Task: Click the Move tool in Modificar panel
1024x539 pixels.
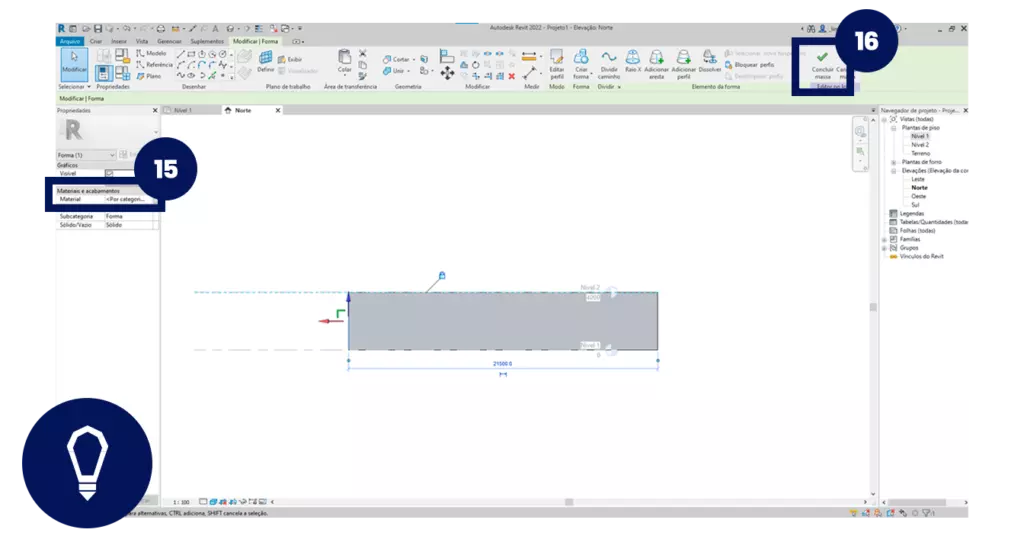Action: (x=447, y=73)
